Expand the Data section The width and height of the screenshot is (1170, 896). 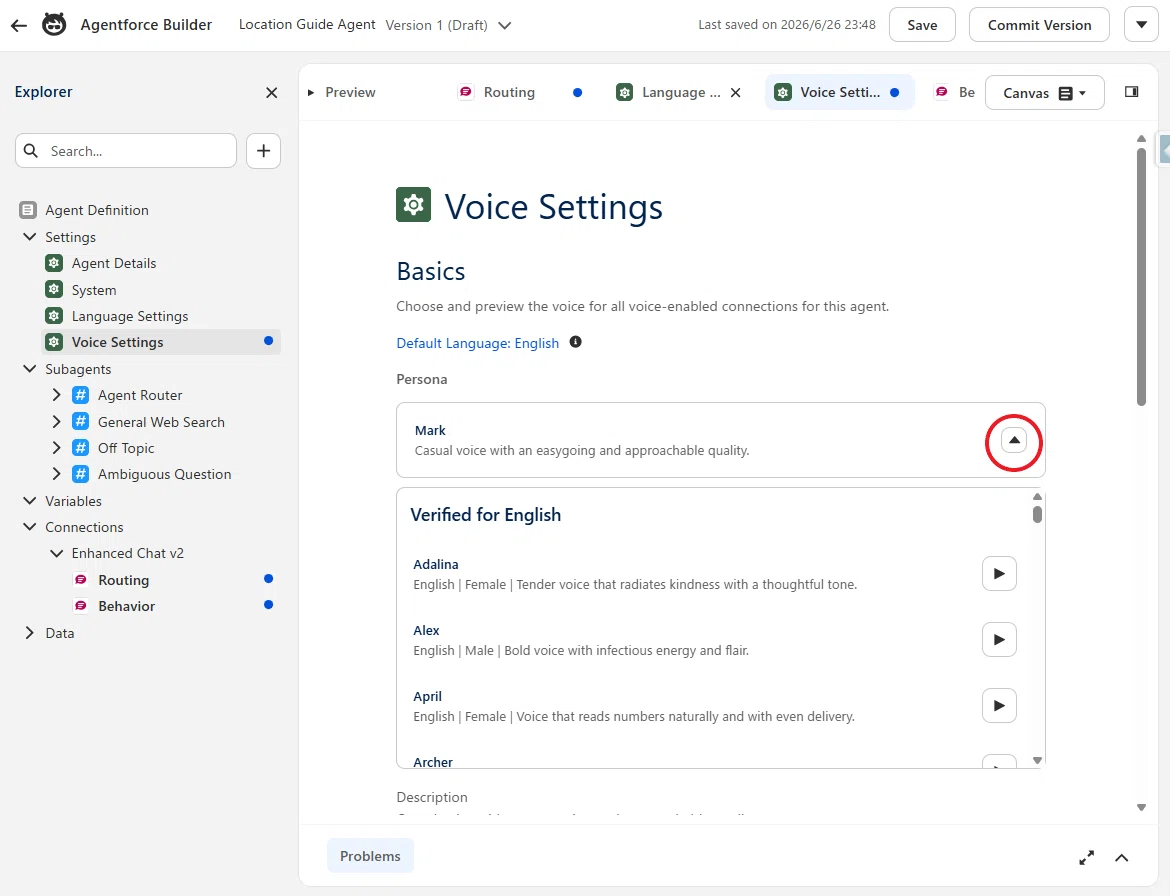(30, 633)
